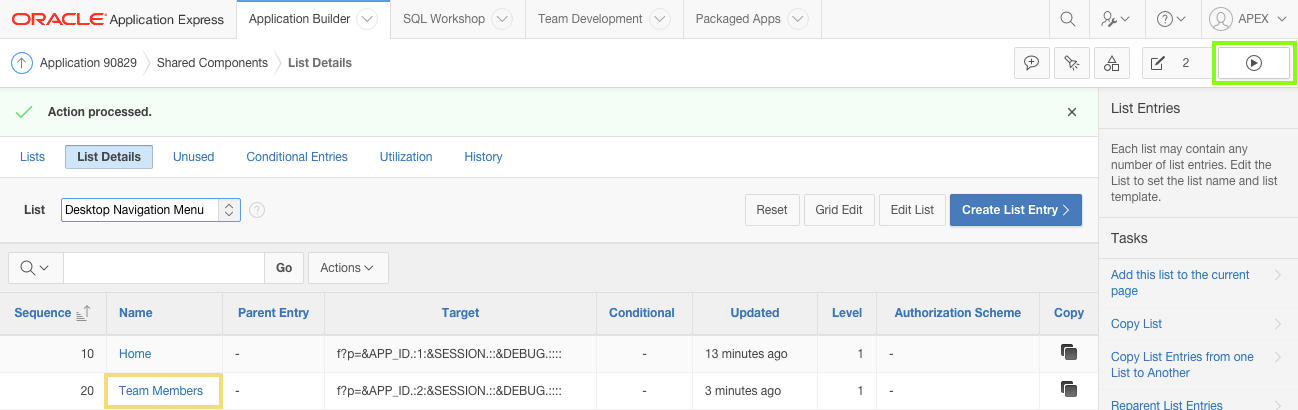Dismiss the Action processed message
1298x410 pixels.
1072,112
